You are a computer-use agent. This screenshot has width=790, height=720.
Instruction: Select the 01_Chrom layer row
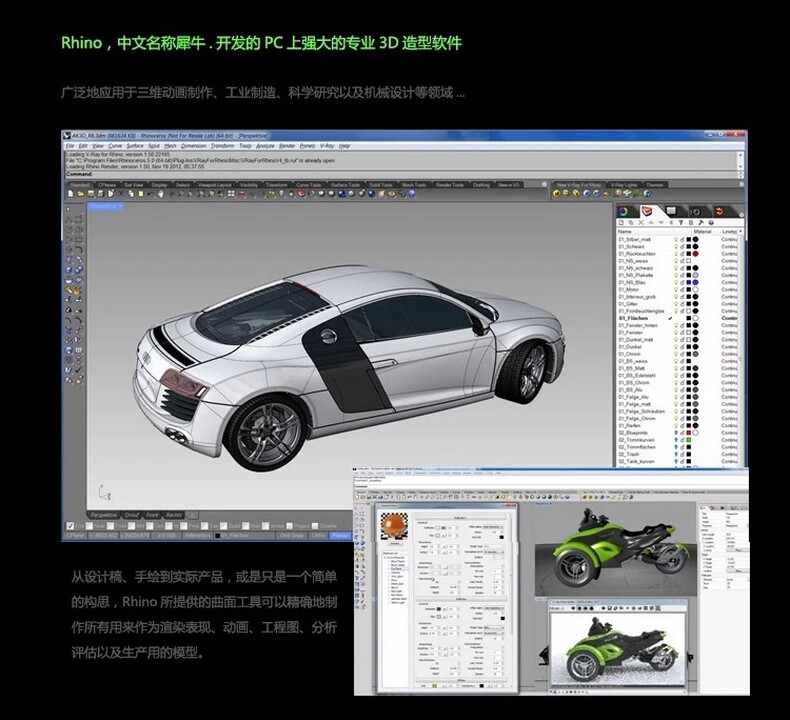pyautogui.click(x=678, y=354)
